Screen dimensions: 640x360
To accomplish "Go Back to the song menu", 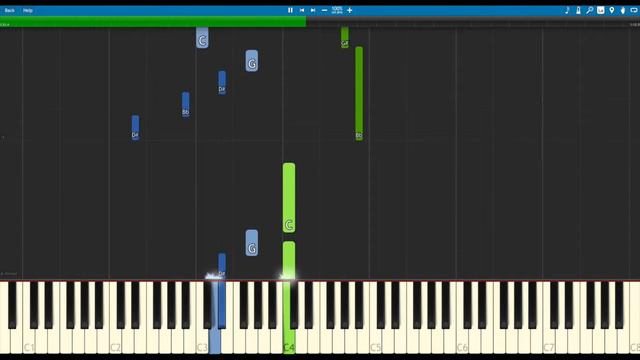I will 10,10.
